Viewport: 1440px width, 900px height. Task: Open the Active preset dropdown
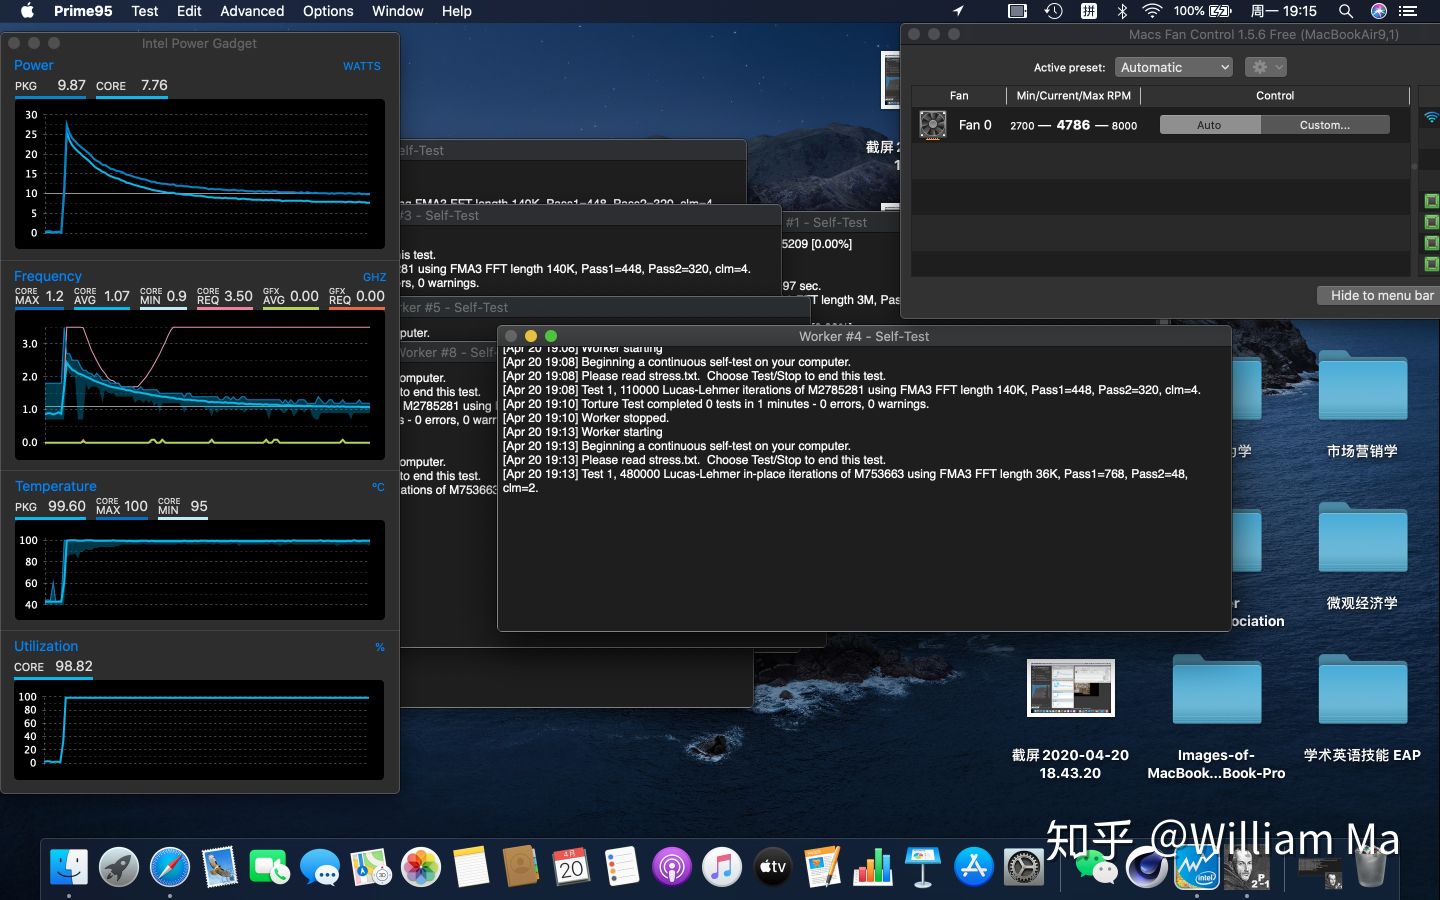pos(1174,67)
